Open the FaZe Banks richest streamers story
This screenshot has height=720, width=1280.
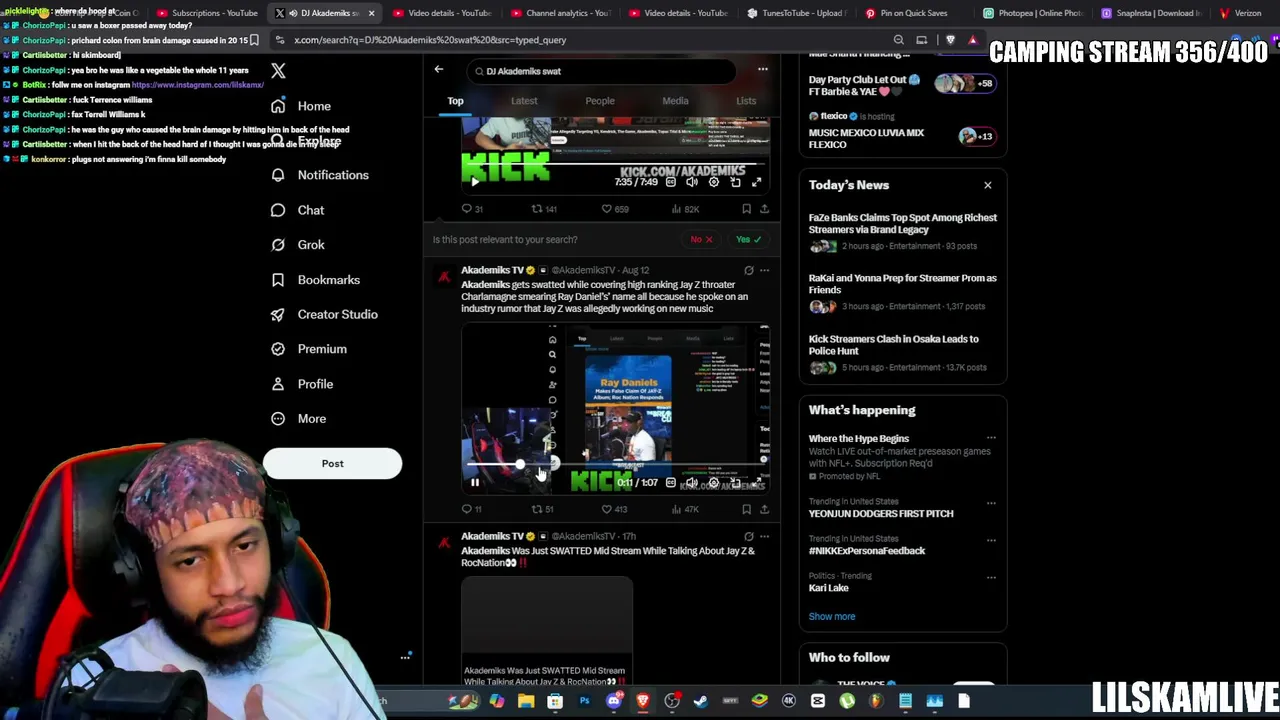(903, 231)
